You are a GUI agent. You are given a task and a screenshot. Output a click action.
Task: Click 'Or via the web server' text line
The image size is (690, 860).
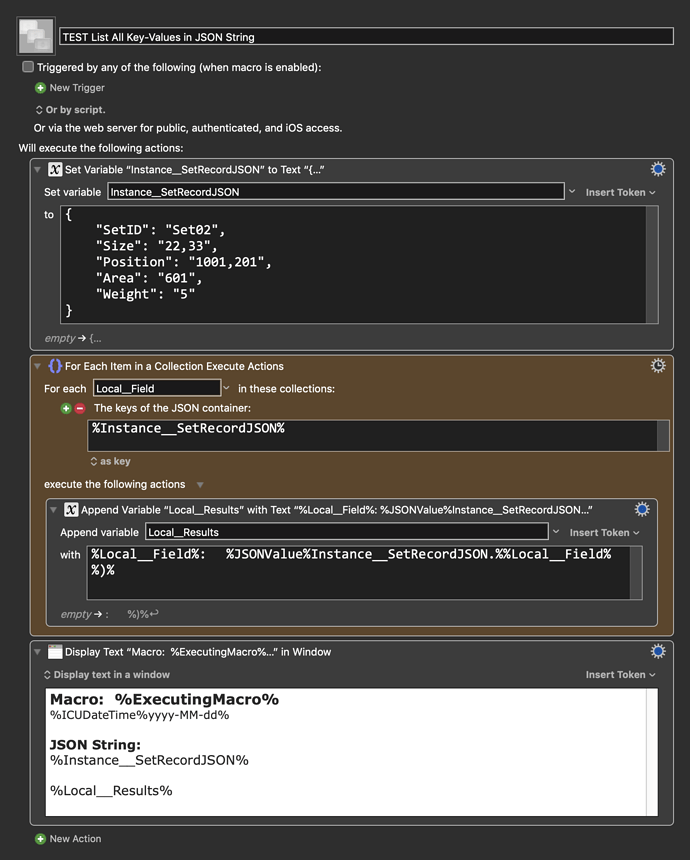[188, 128]
